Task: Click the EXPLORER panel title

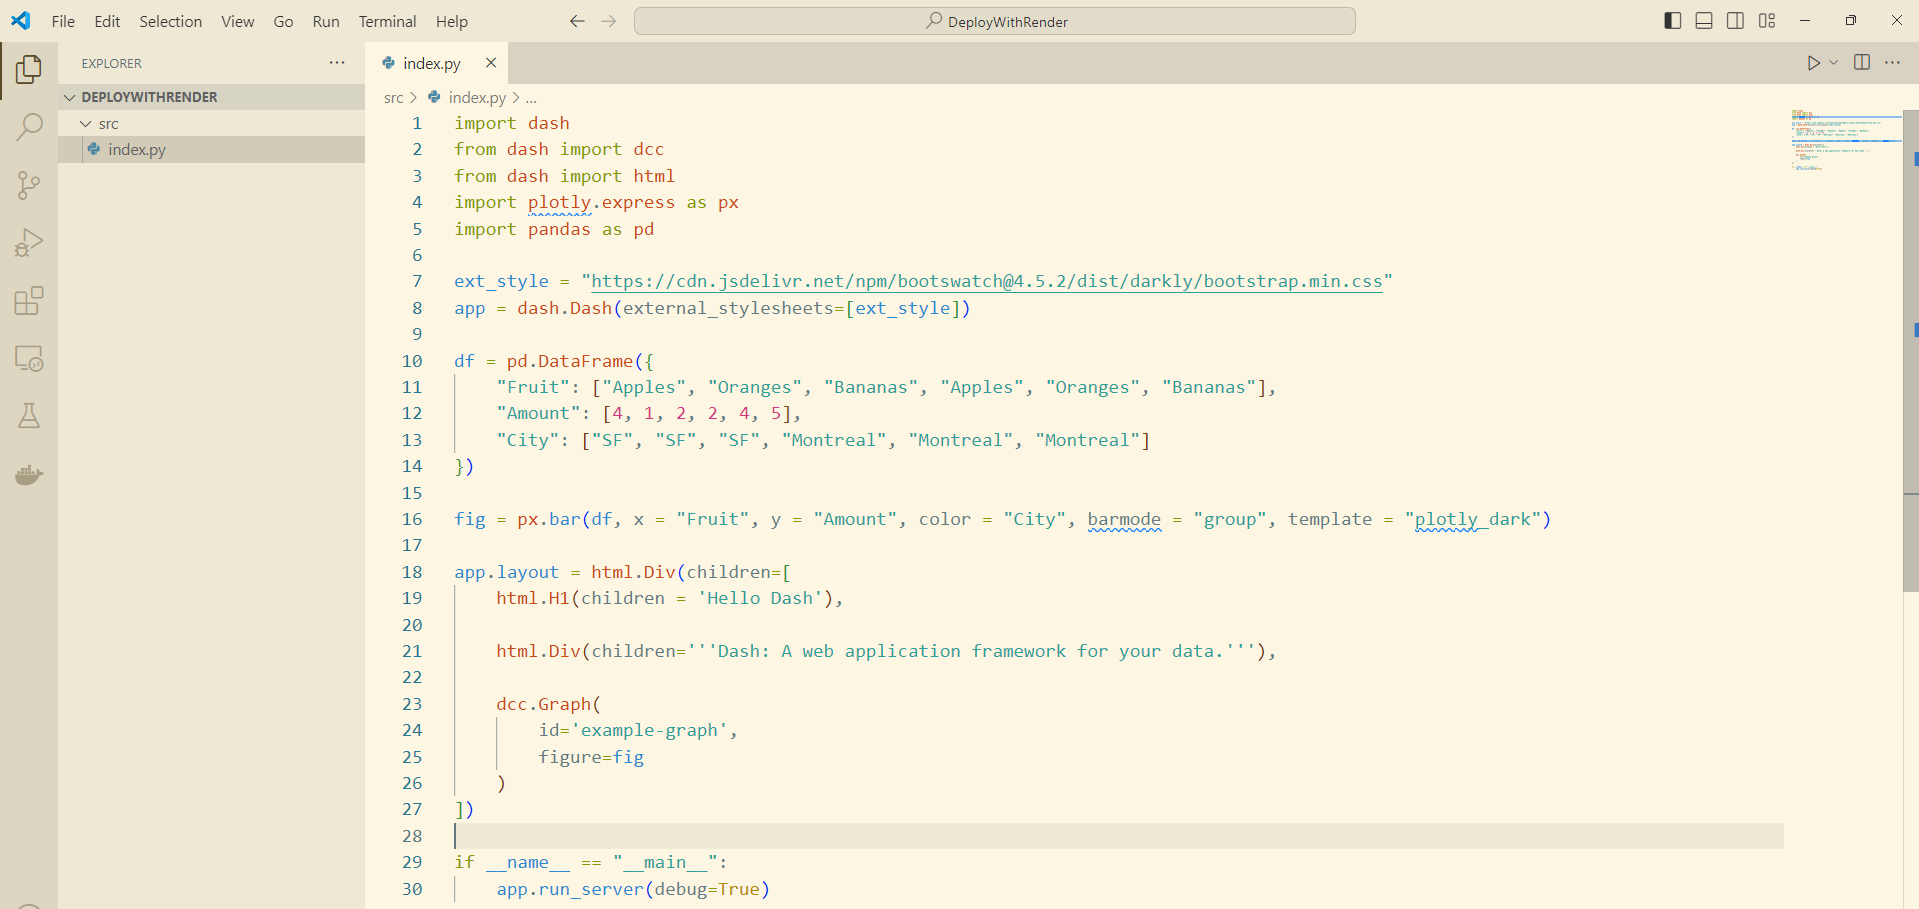Action: coord(112,63)
